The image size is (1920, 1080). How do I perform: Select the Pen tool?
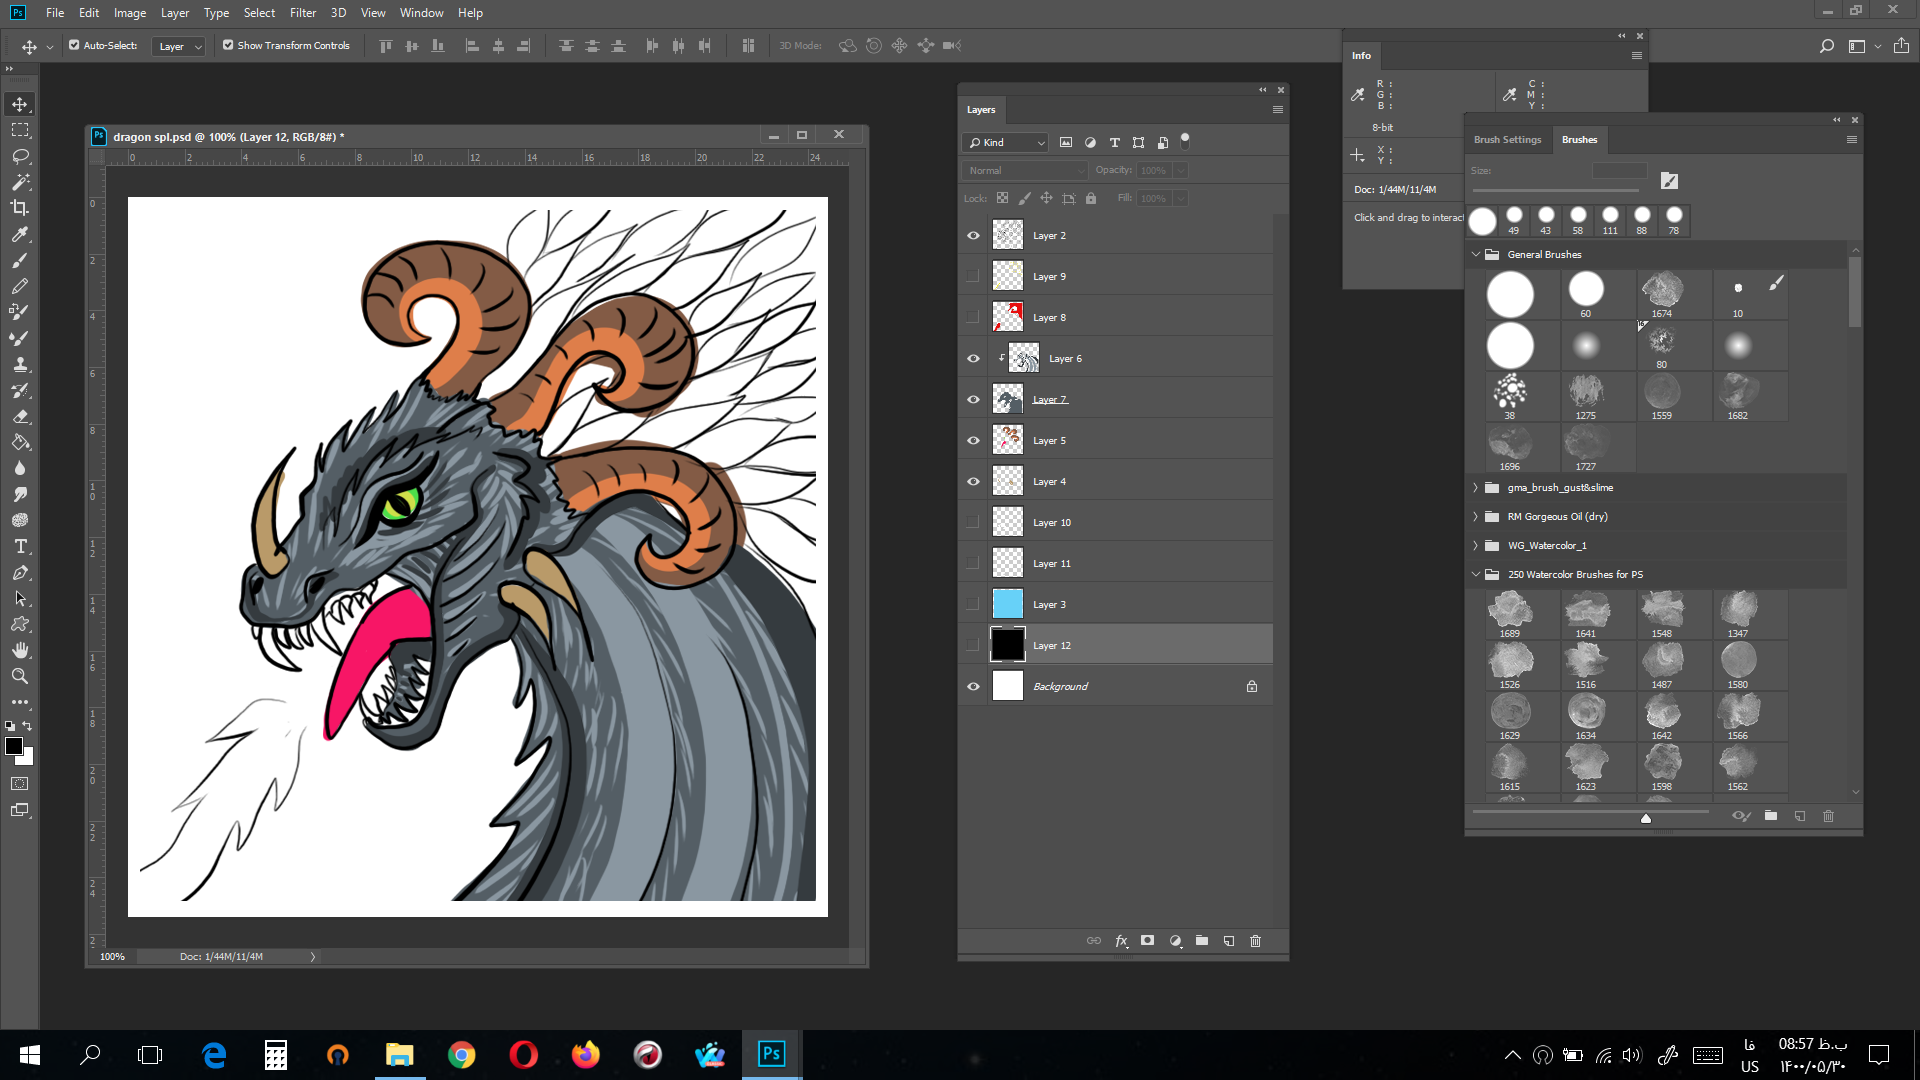click(x=20, y=572)
